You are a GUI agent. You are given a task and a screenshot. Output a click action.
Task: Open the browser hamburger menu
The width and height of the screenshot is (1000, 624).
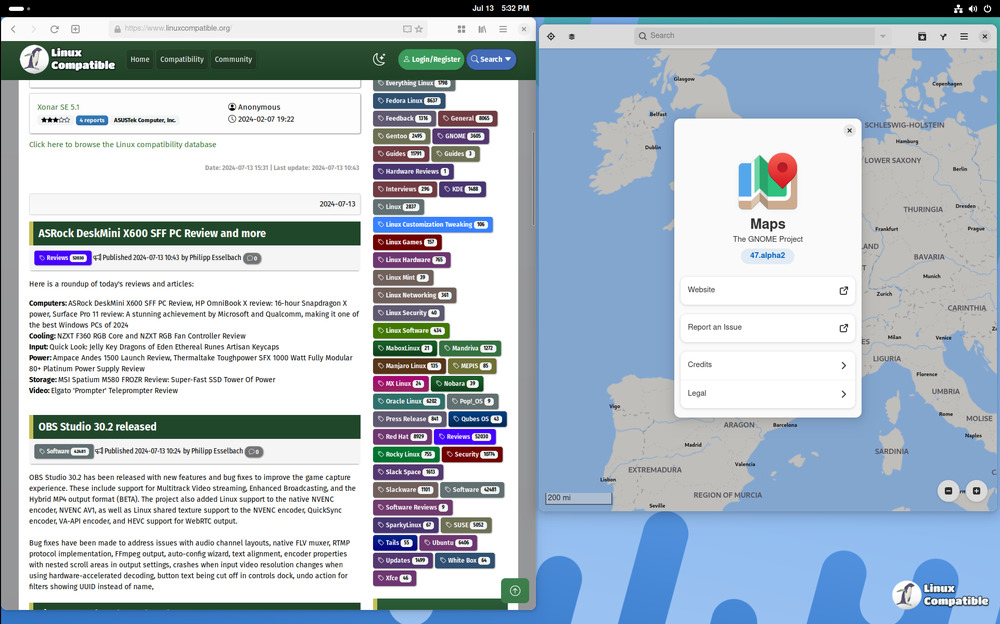pyautogui.click(x=503, y=29)
